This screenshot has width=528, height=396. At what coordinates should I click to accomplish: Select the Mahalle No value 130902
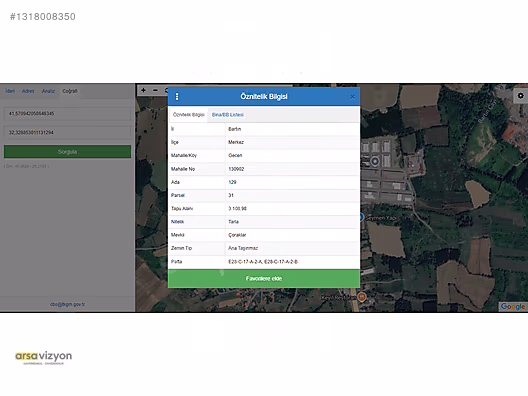tap(236, 169)
